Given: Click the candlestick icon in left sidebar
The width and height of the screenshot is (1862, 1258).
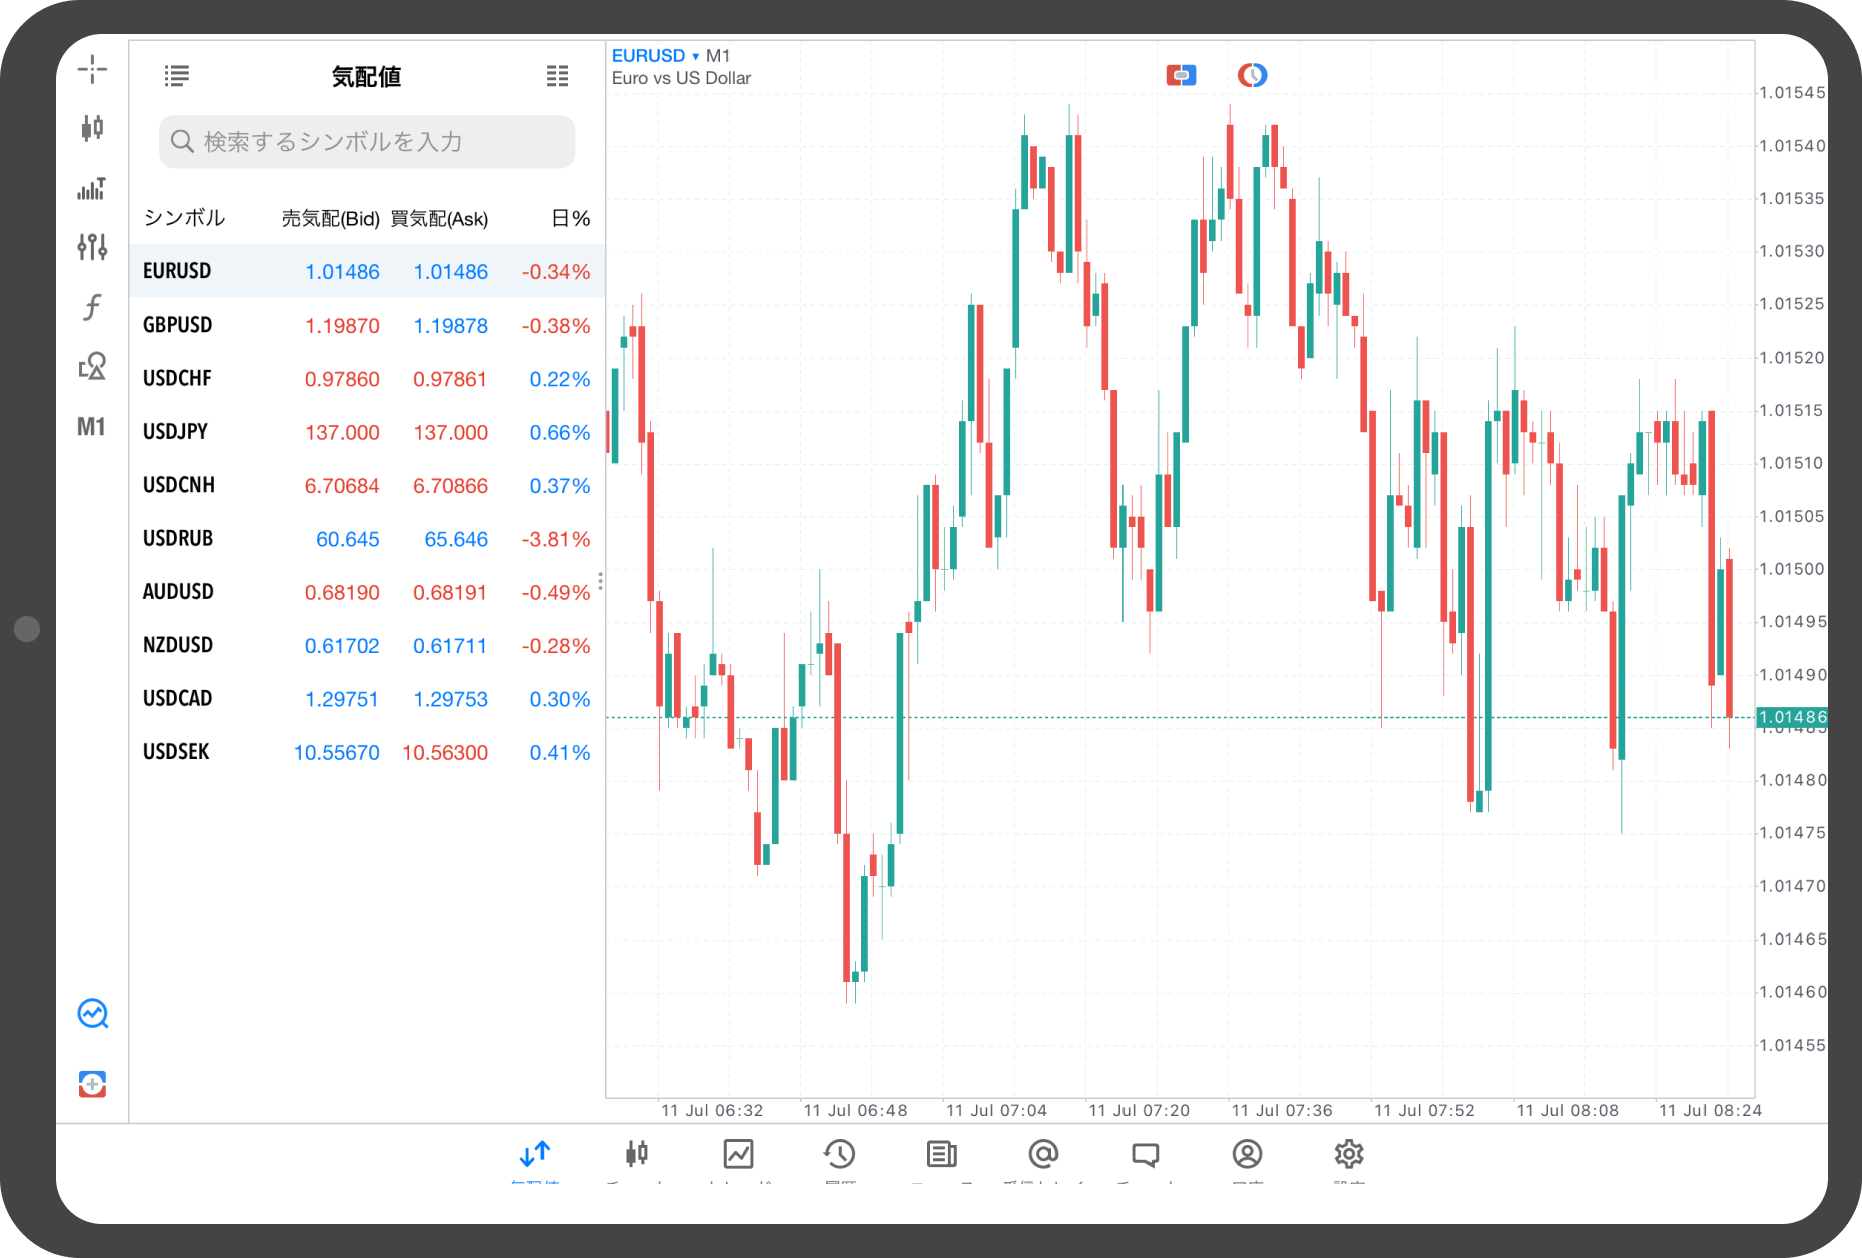Looking at the screenshot, I should coord(92,128).
